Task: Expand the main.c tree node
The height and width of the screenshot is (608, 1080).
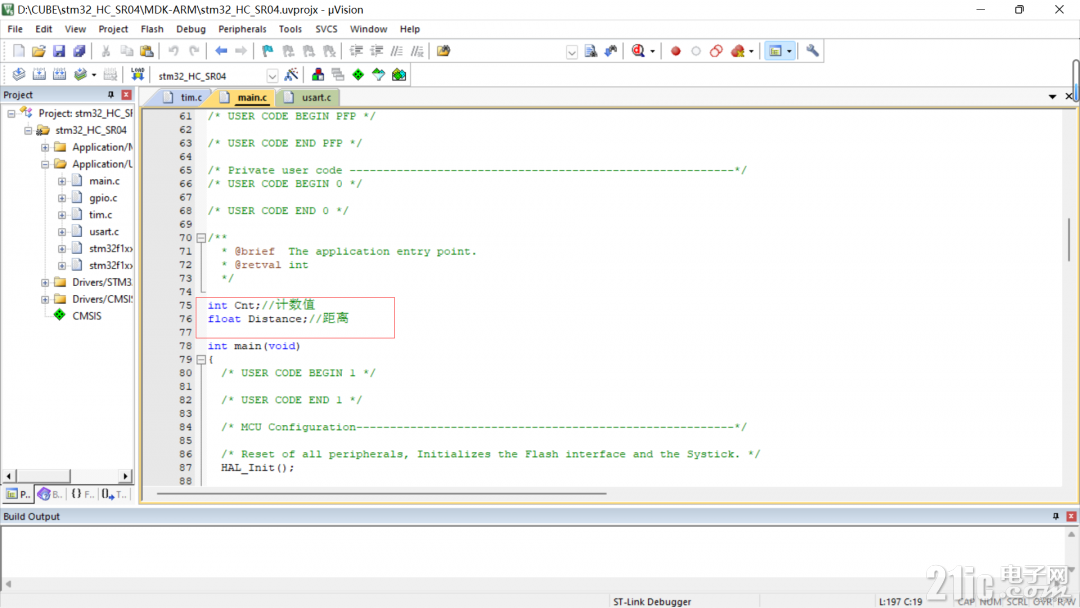Action: click(x=62, y=181)
